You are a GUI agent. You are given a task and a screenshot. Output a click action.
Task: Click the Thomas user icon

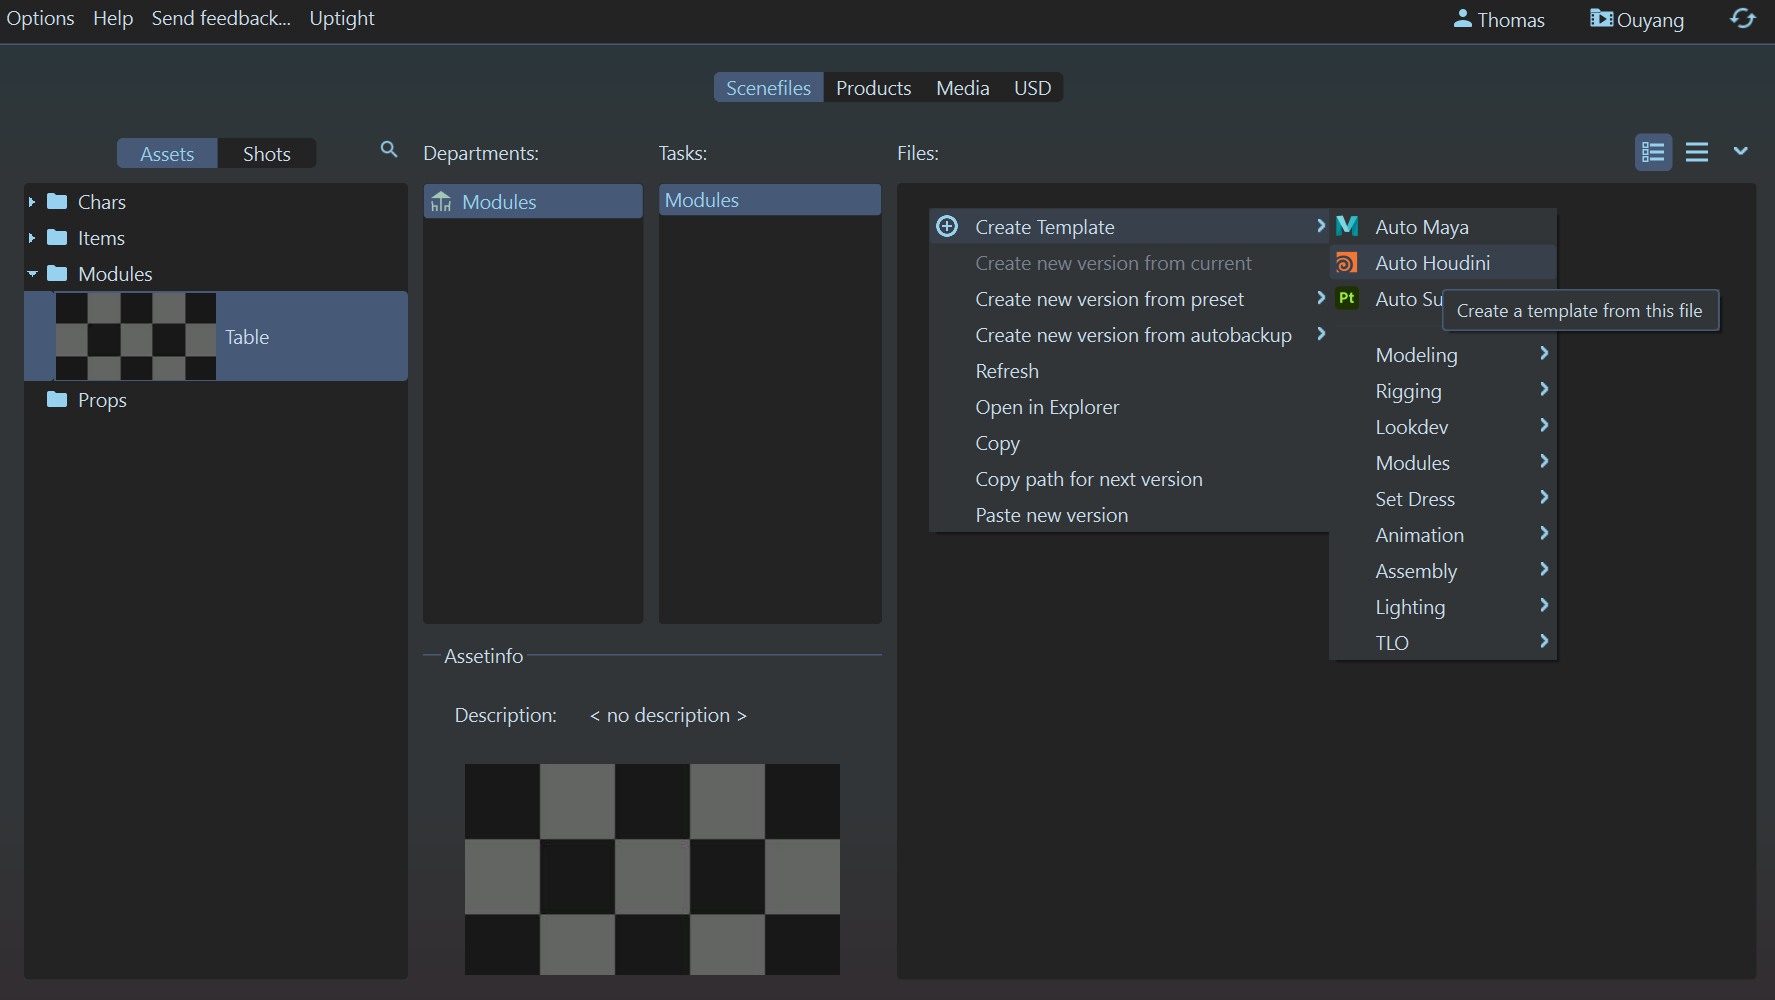pyautogui.click(x=1462, y=19)
